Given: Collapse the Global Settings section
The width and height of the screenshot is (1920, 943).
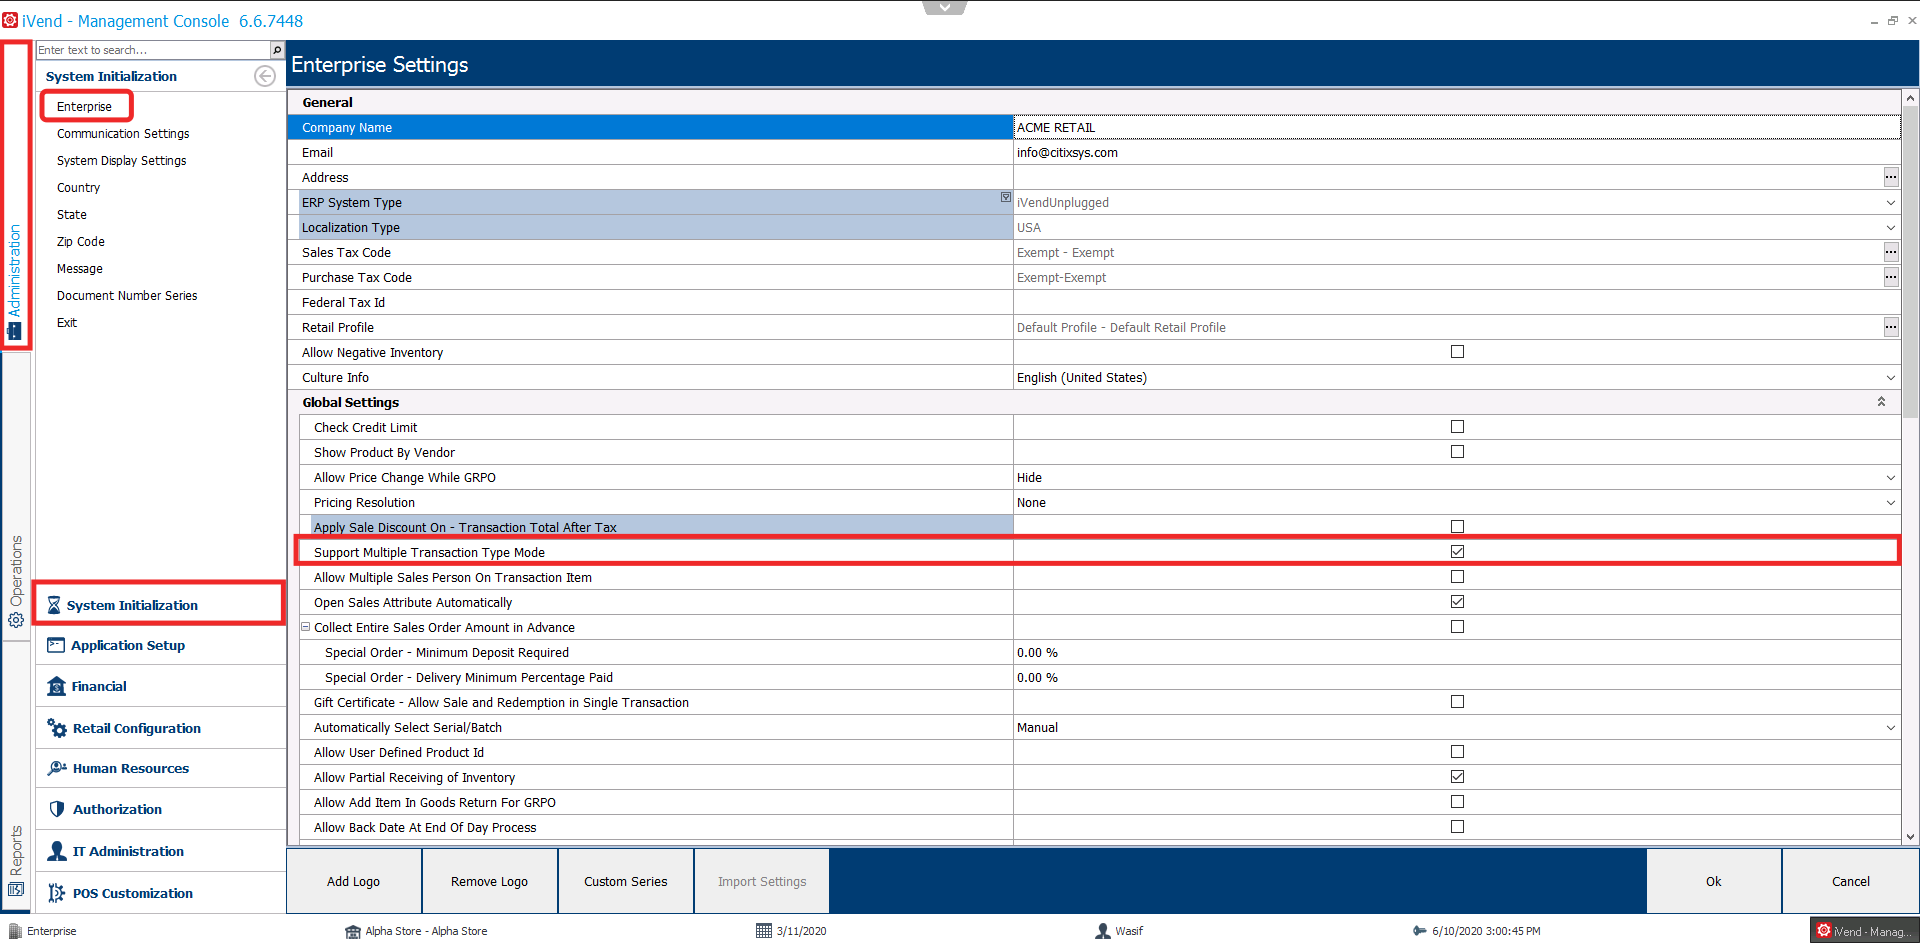Looking at the screenshot, I should click(1881, 402).
